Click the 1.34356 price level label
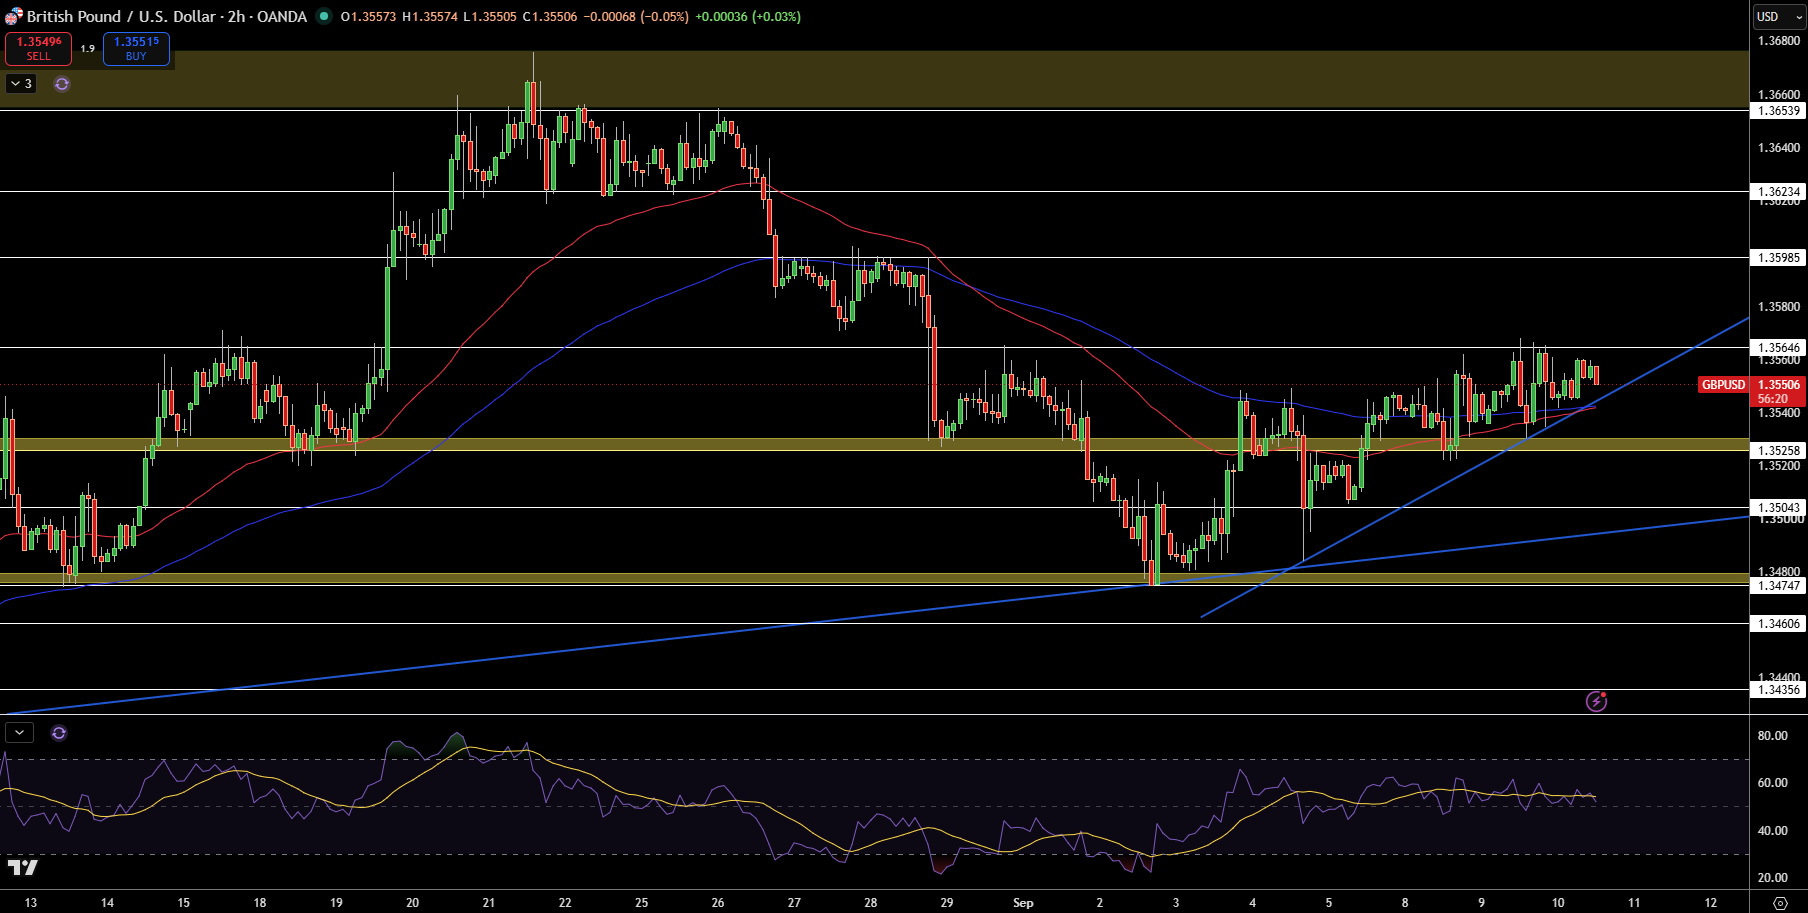 click(x=1779, y=690)
